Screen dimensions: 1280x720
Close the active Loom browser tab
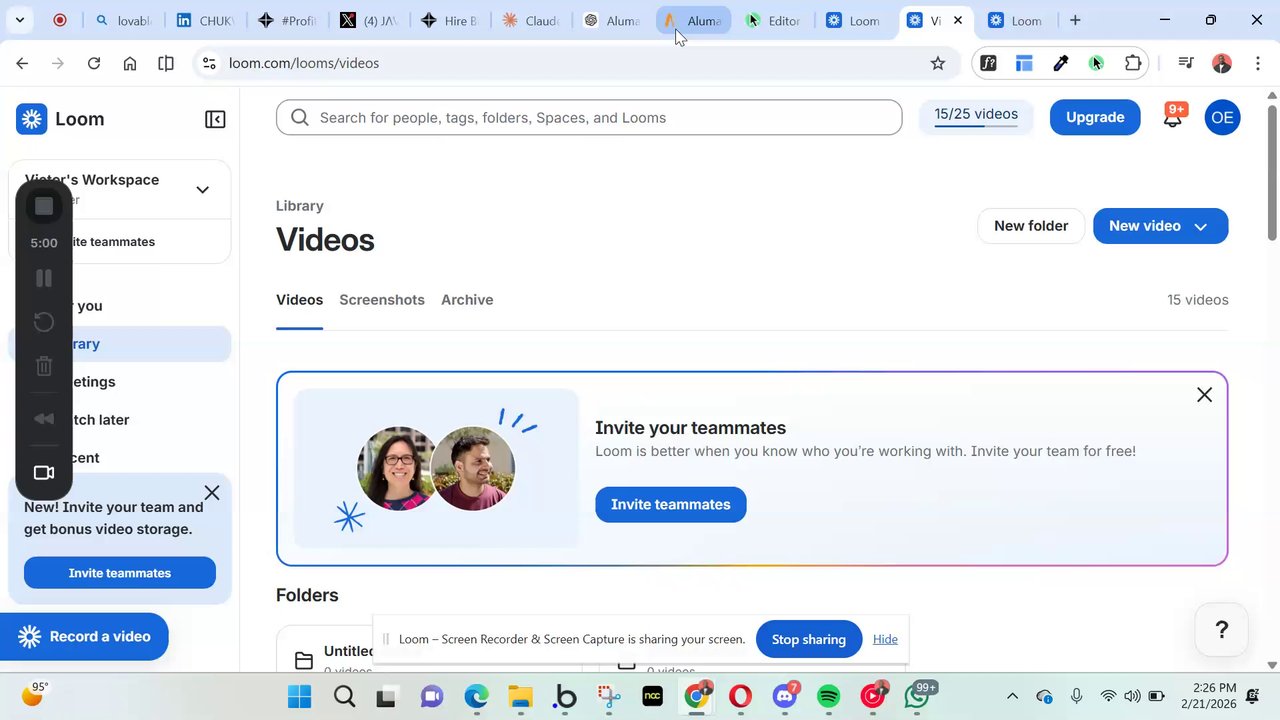pyautogui.click(x=958, y=20)
